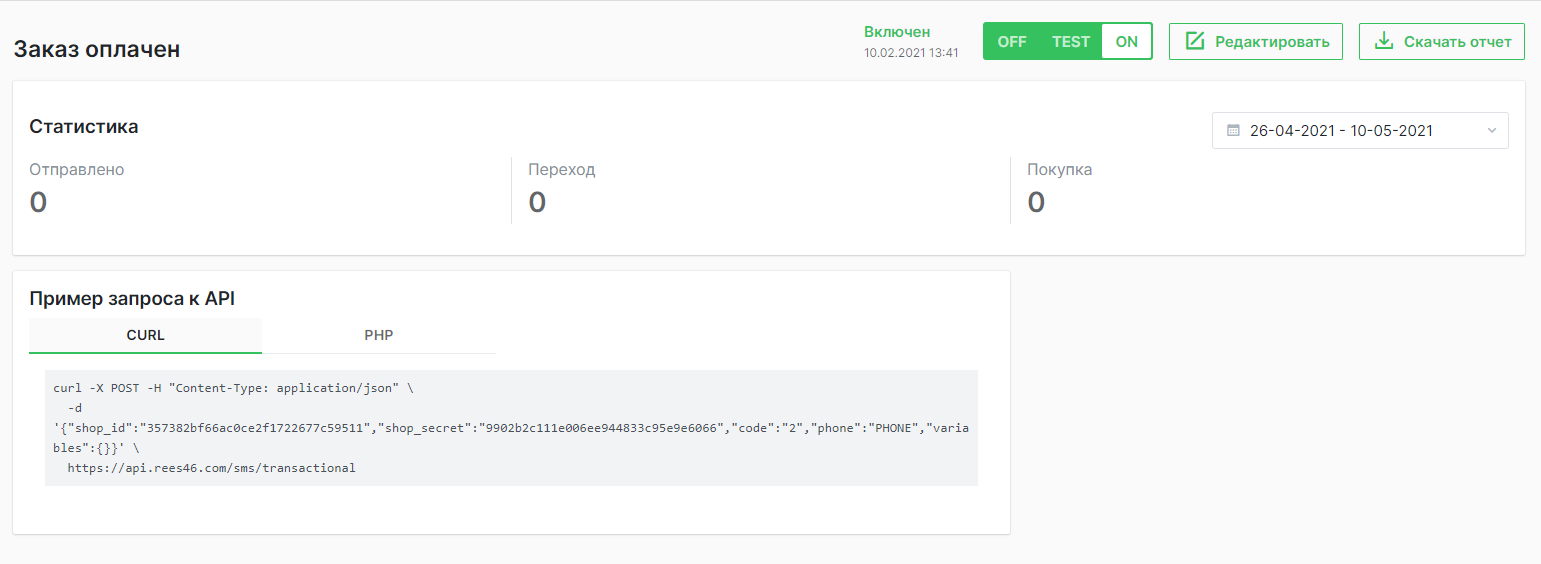The image size is (1541, 564).
Task: Open the 26-04-2021 - 10-05-2021 date picker
Action: [x=1341, y=131]
